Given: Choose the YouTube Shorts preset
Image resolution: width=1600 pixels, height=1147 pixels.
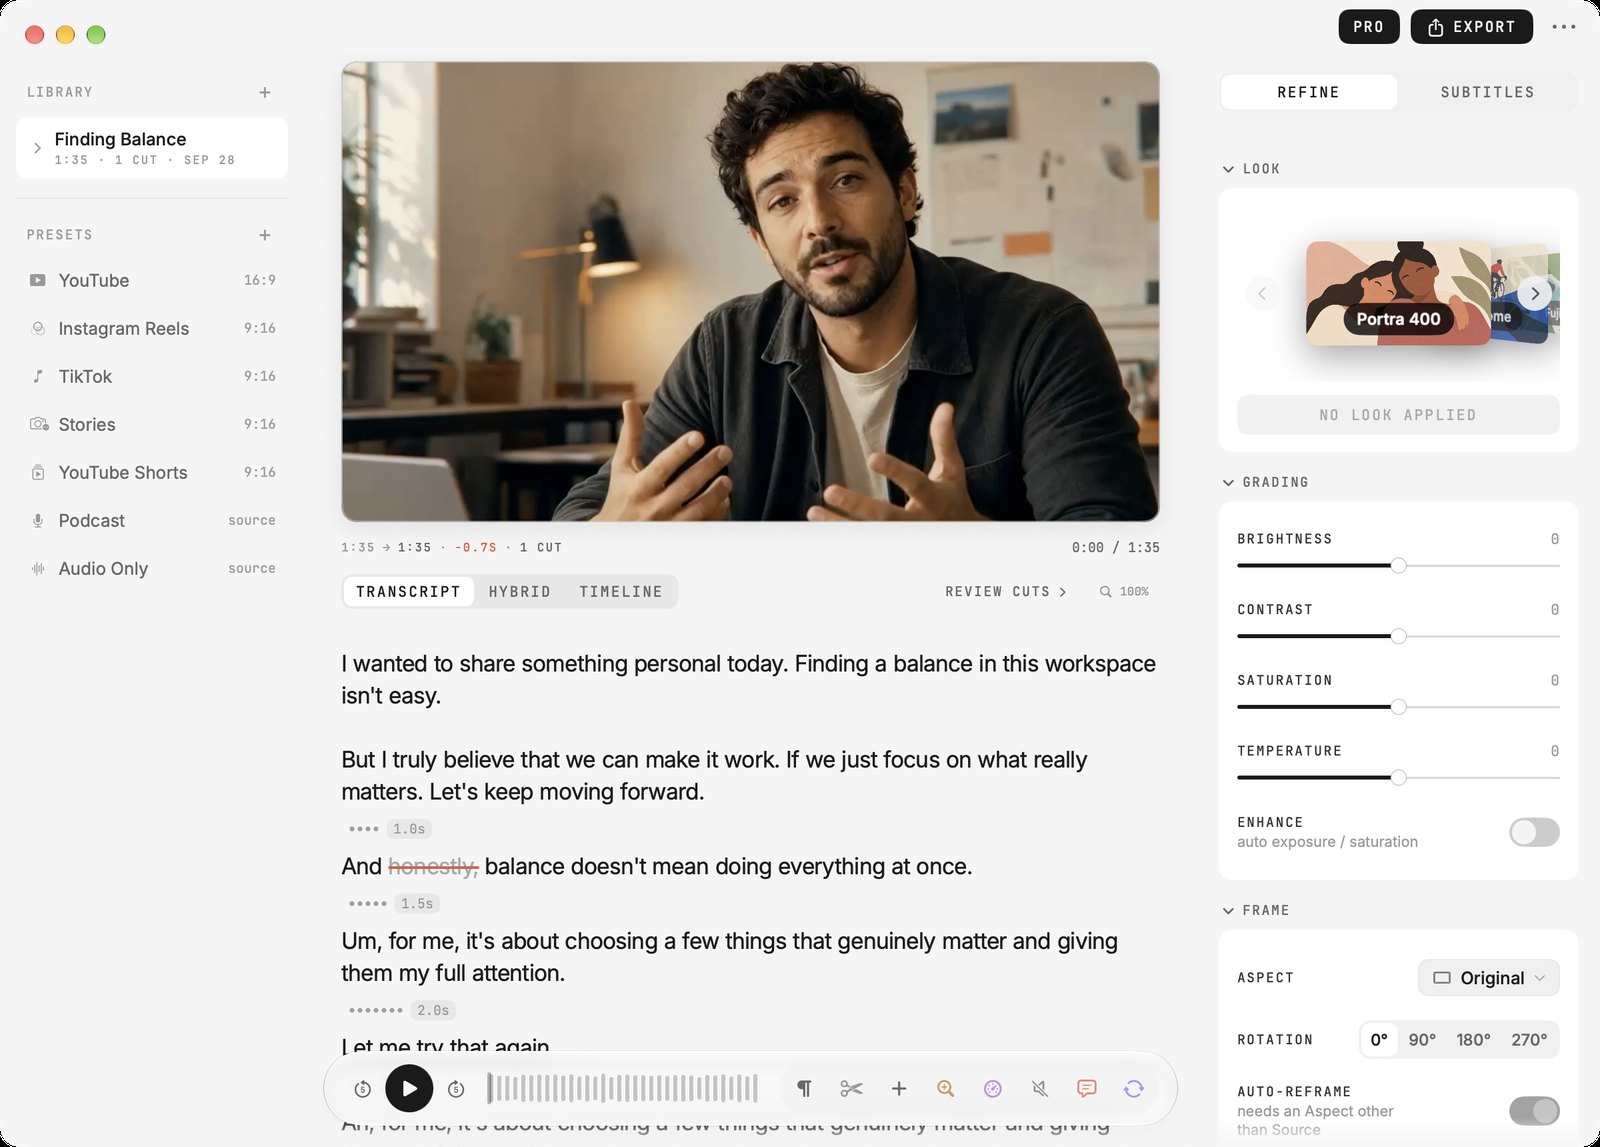Looking at the screenshot, I should click(152, 473).
